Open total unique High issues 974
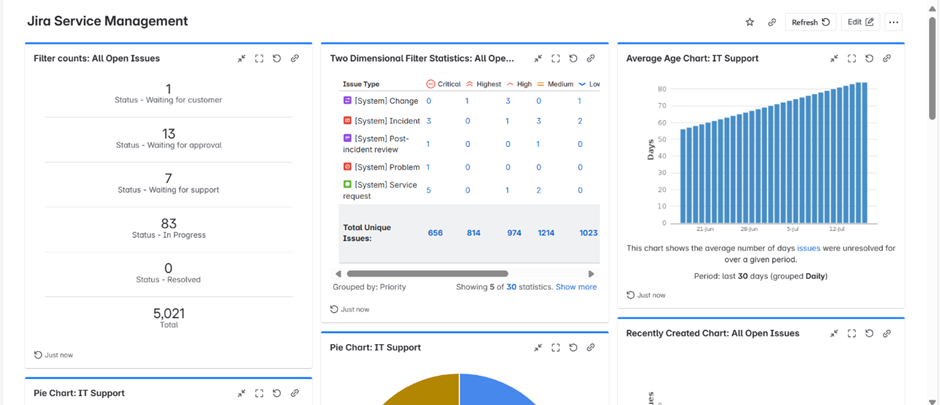The height and width of the screenshot is (405, 940). [514, 232]
